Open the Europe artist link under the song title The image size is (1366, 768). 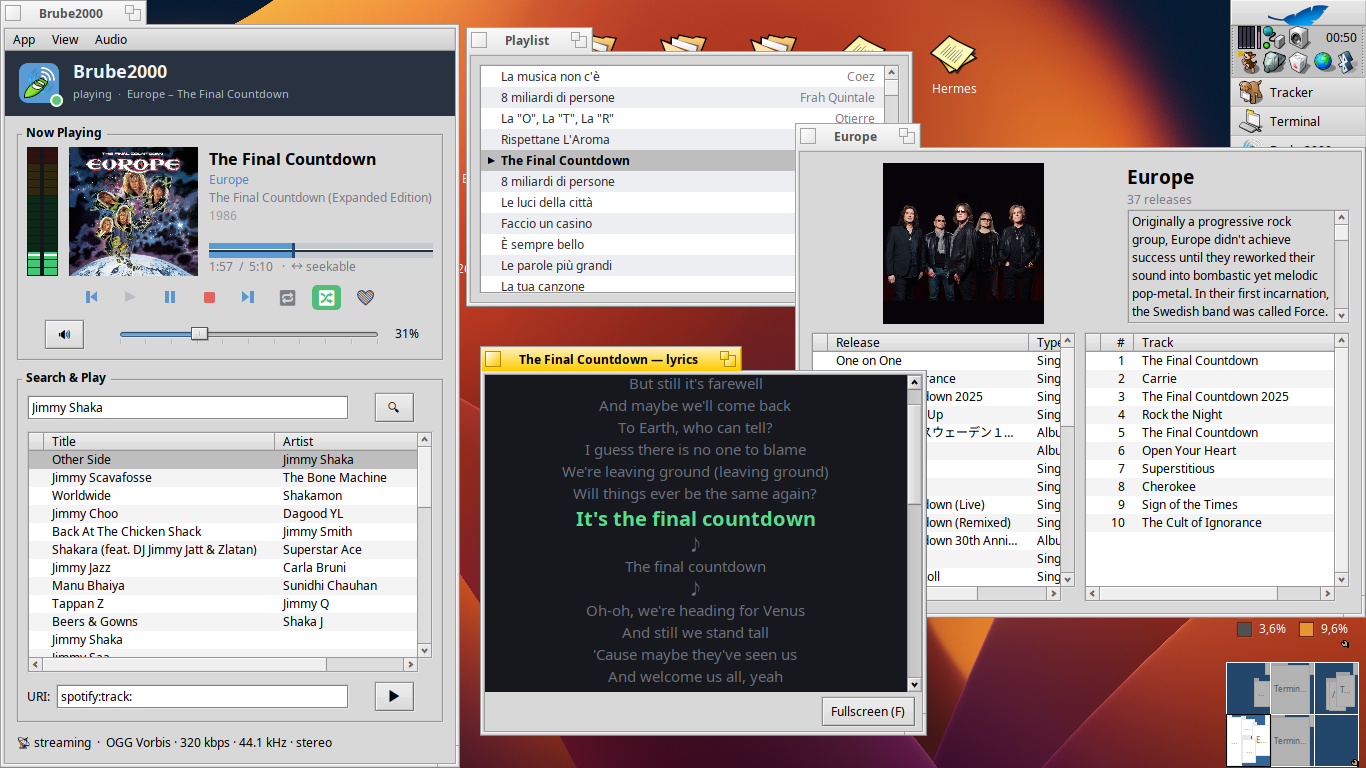pos(229,180)
